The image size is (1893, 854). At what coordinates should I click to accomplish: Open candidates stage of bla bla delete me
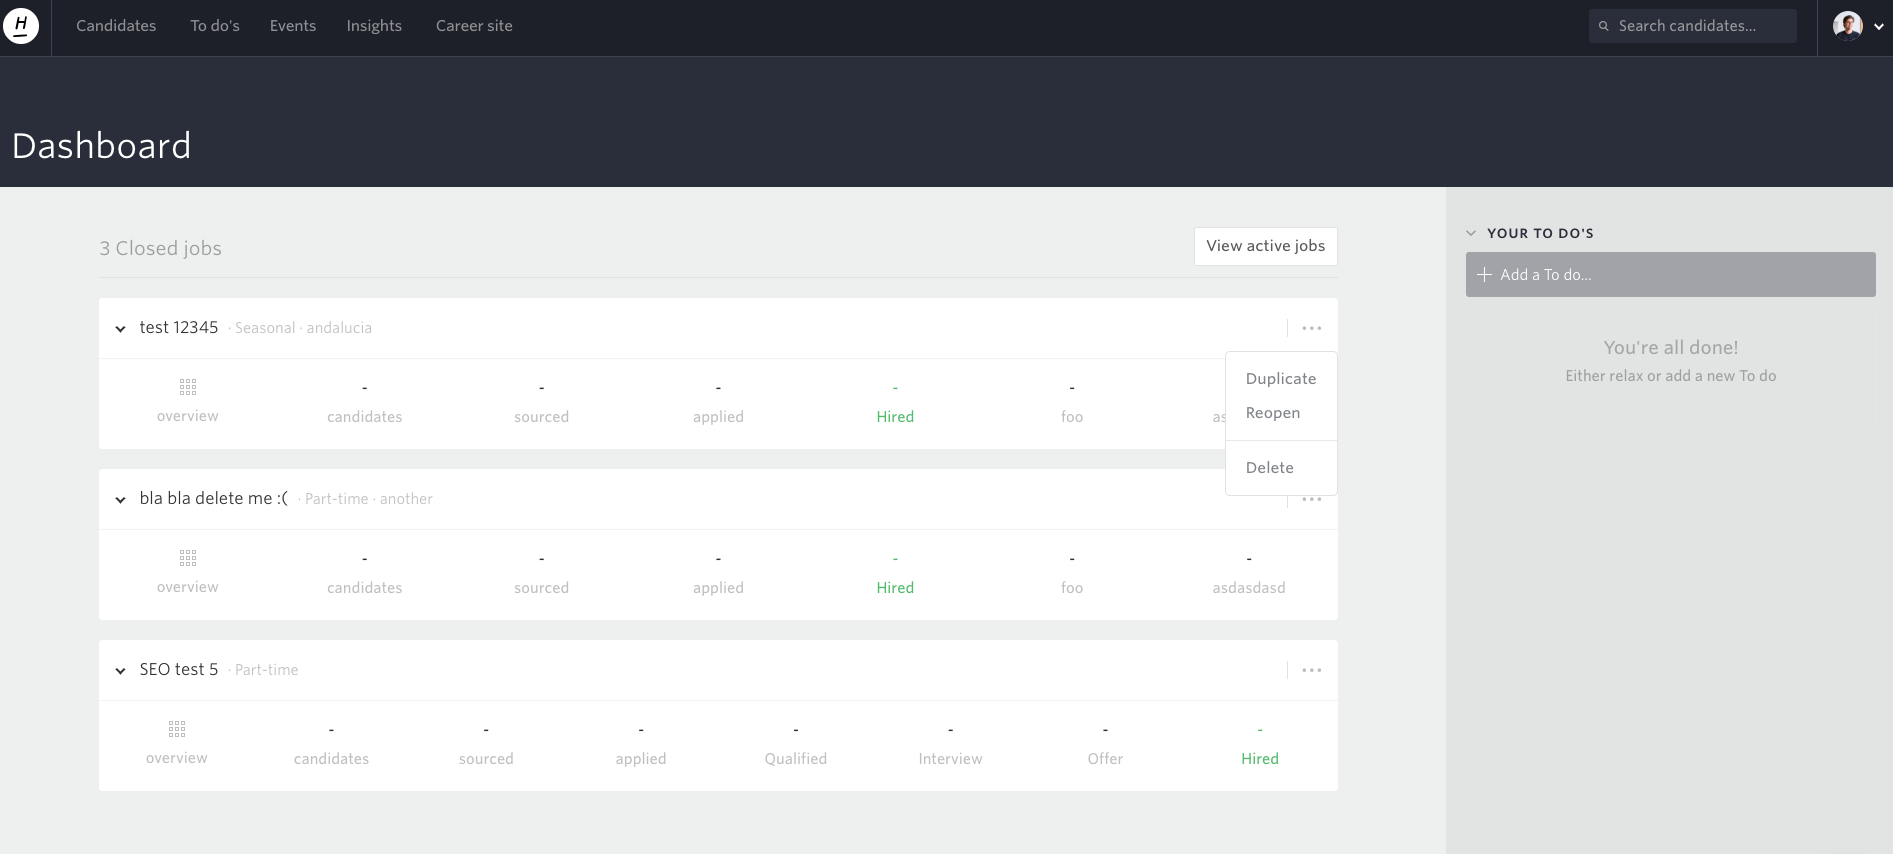coord(365,574)
